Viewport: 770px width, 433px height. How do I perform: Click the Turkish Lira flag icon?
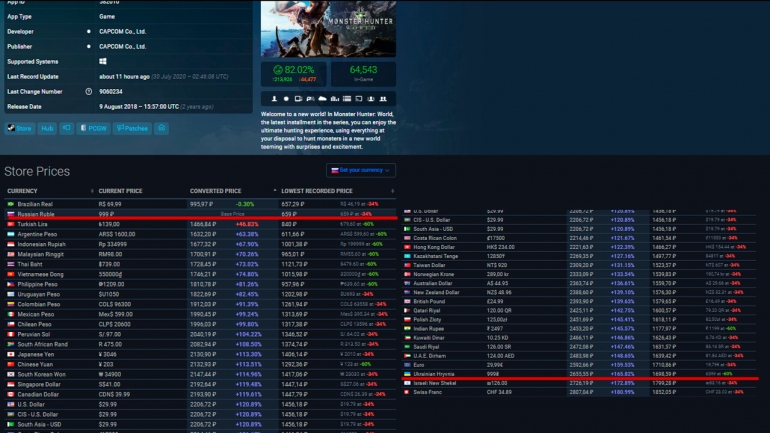(11, 224)
